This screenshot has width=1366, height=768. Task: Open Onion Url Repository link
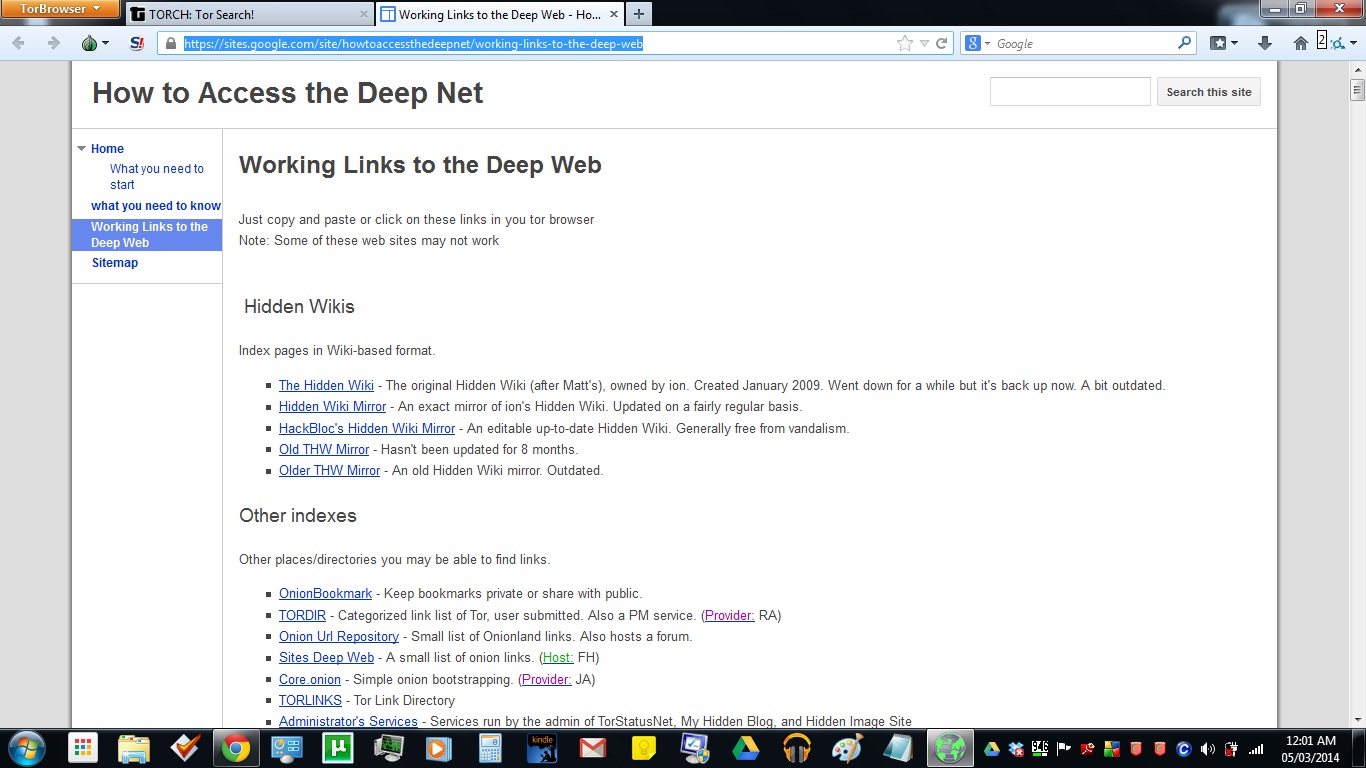pos(339,637)
